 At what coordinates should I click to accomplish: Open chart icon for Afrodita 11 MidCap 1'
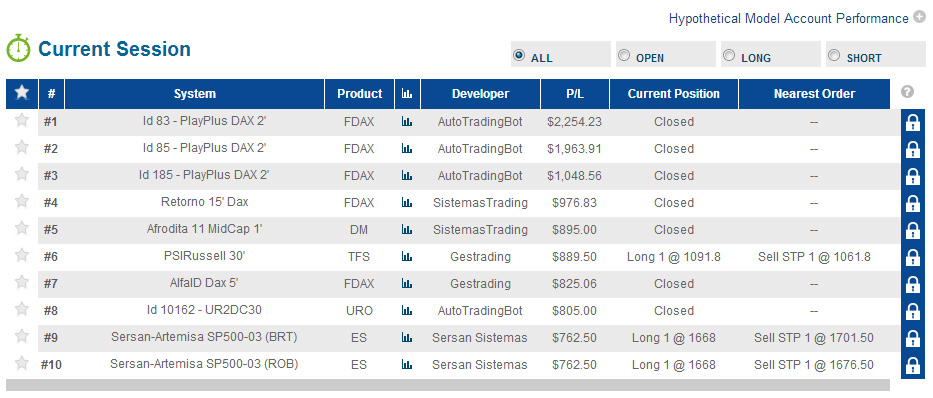coord(407,230)
